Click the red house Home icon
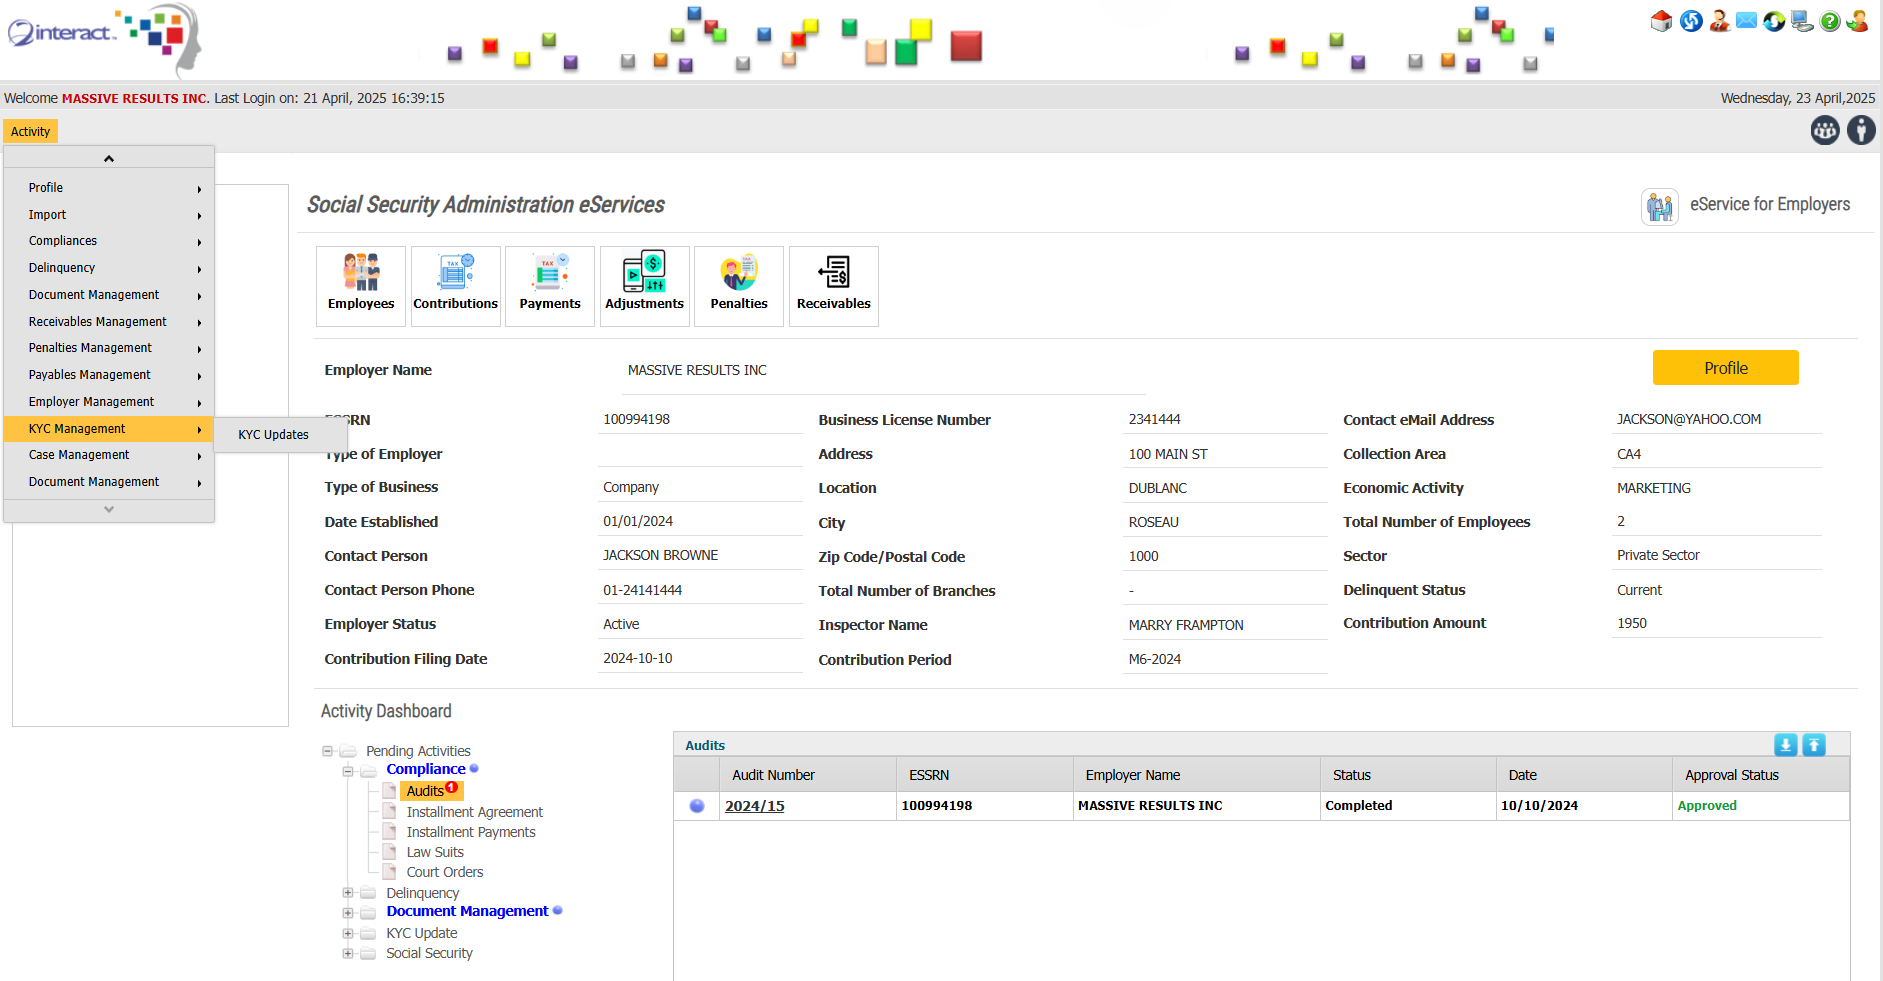This screenshot has height=981, width=1883. coord(1661,21)
